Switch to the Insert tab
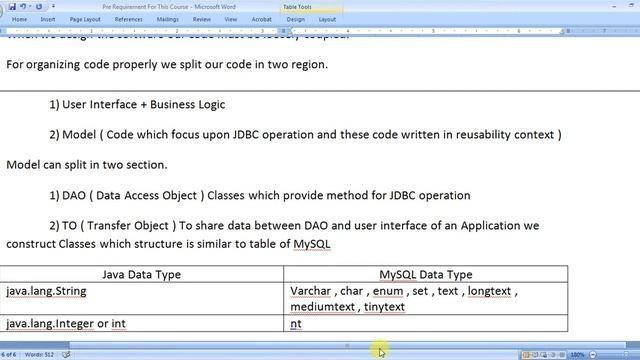Screen dimensions: 640x360 48,19
